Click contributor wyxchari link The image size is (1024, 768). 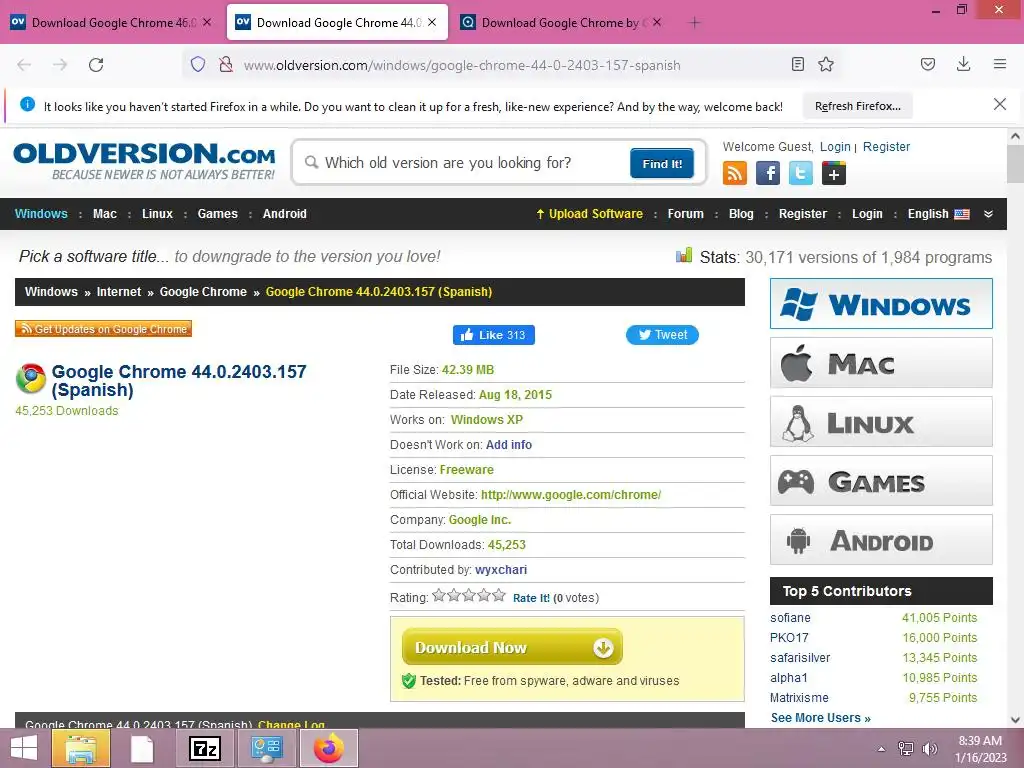click(501, 570)
